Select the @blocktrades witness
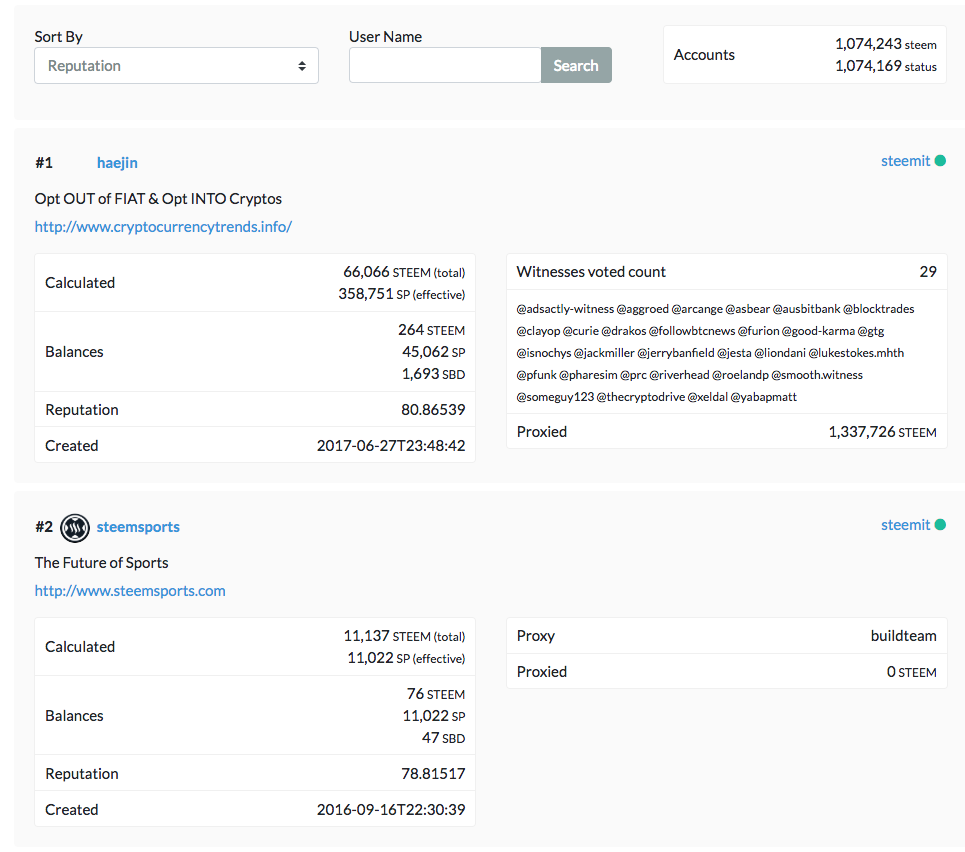 878,309
